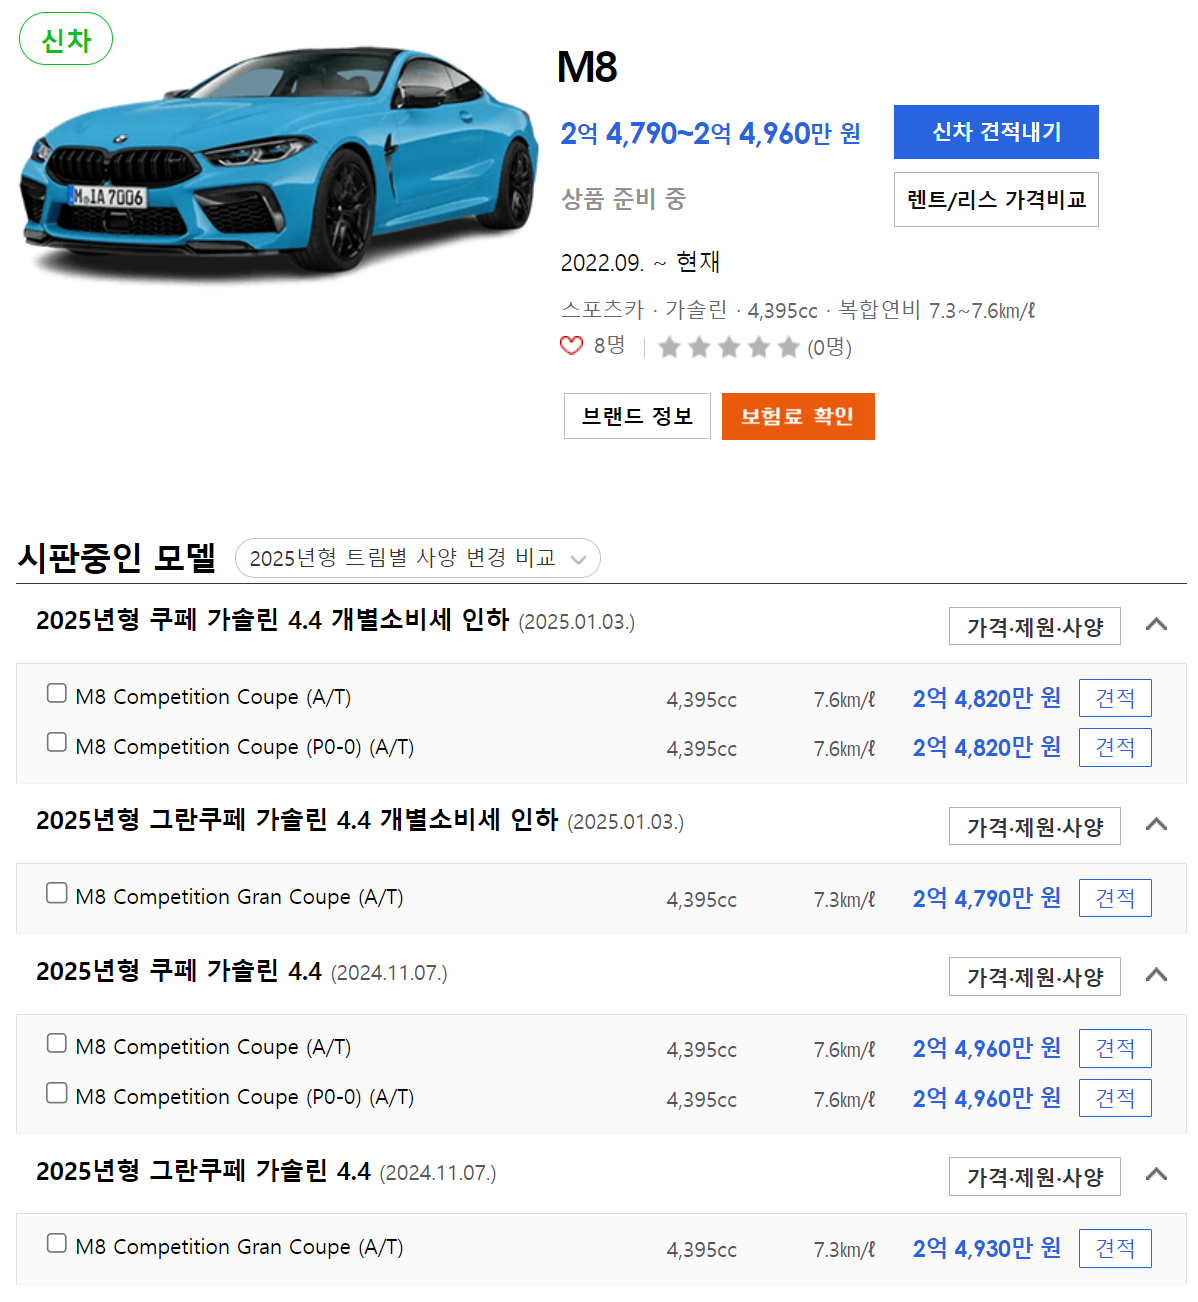Check M8 Competition Coupe (A/T) priced 2억 4,960만

click(x=57, y=1043)
